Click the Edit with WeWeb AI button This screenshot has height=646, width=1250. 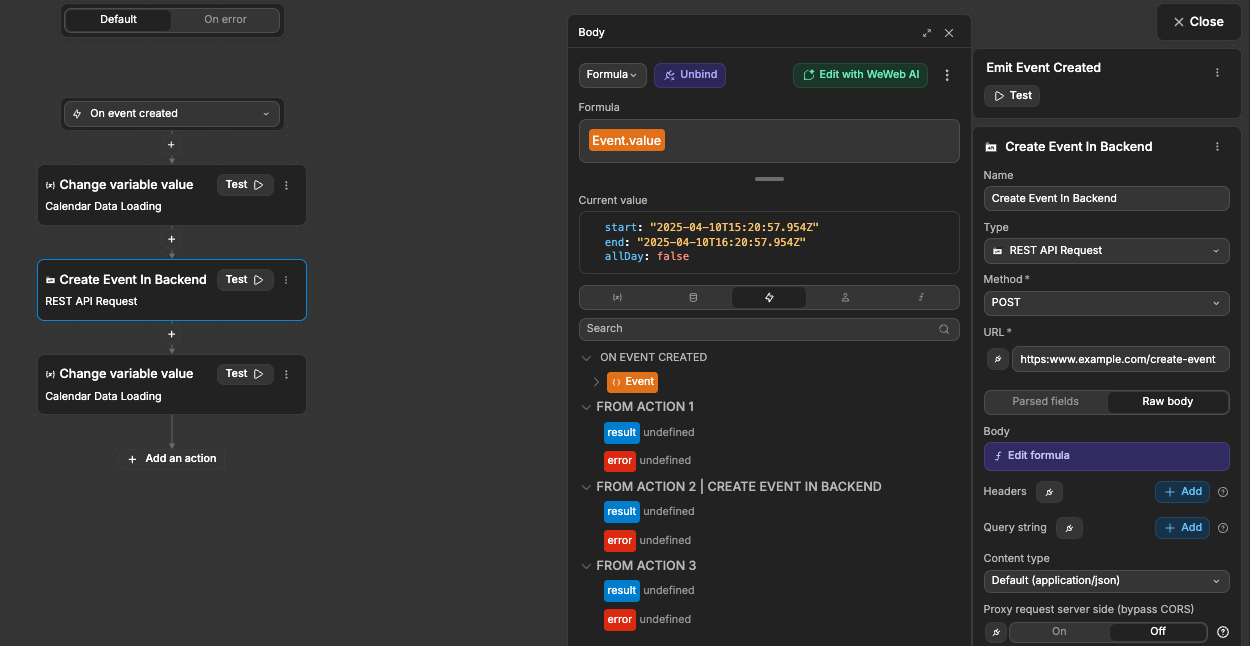click(860, 74)
